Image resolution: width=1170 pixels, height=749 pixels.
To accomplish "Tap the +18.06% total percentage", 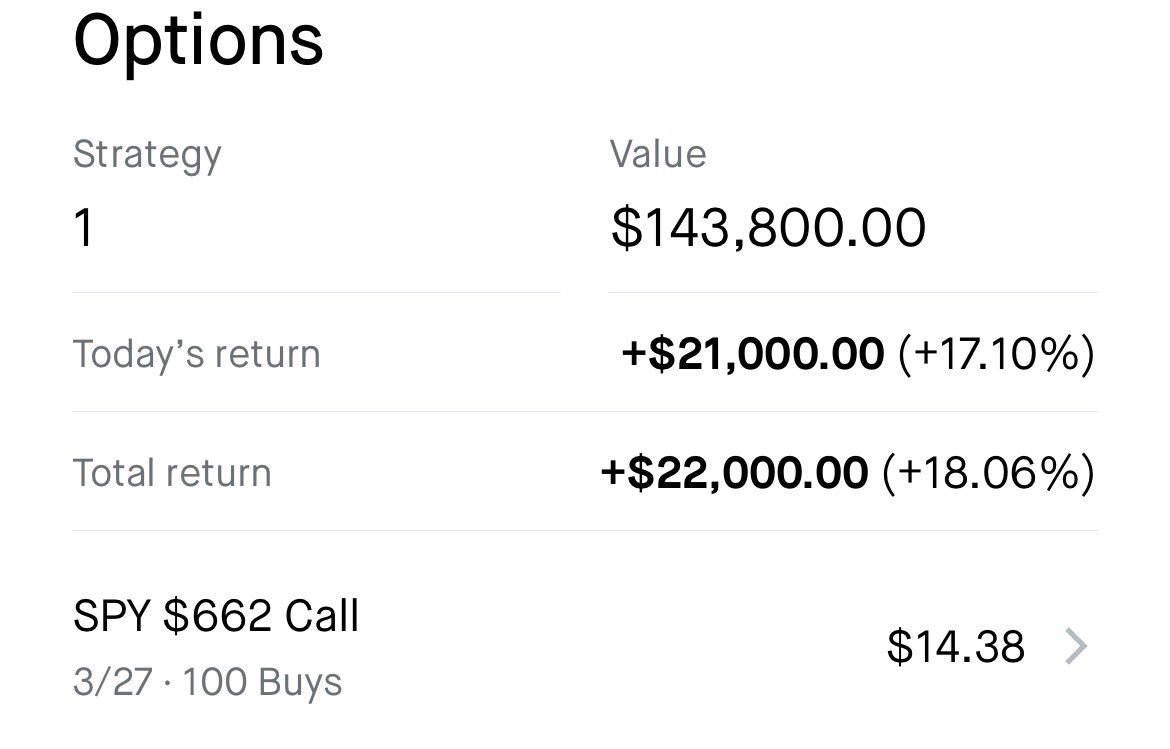I will 987,473.
